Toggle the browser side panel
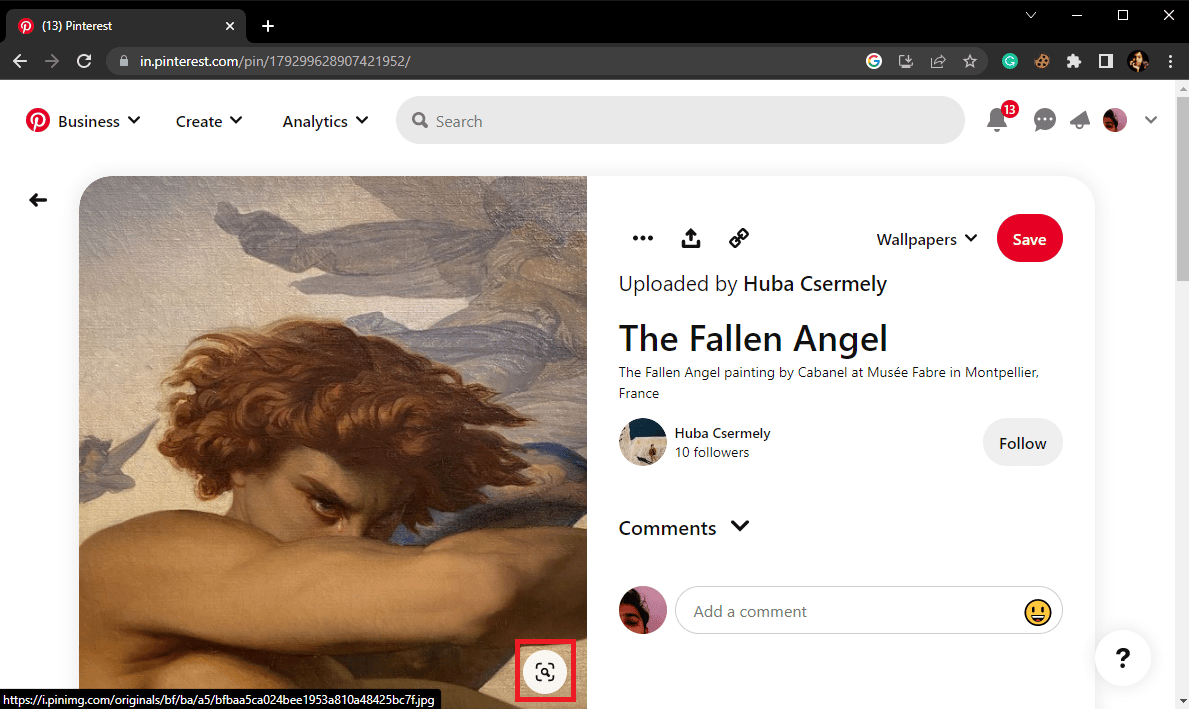 point(1106,61)
